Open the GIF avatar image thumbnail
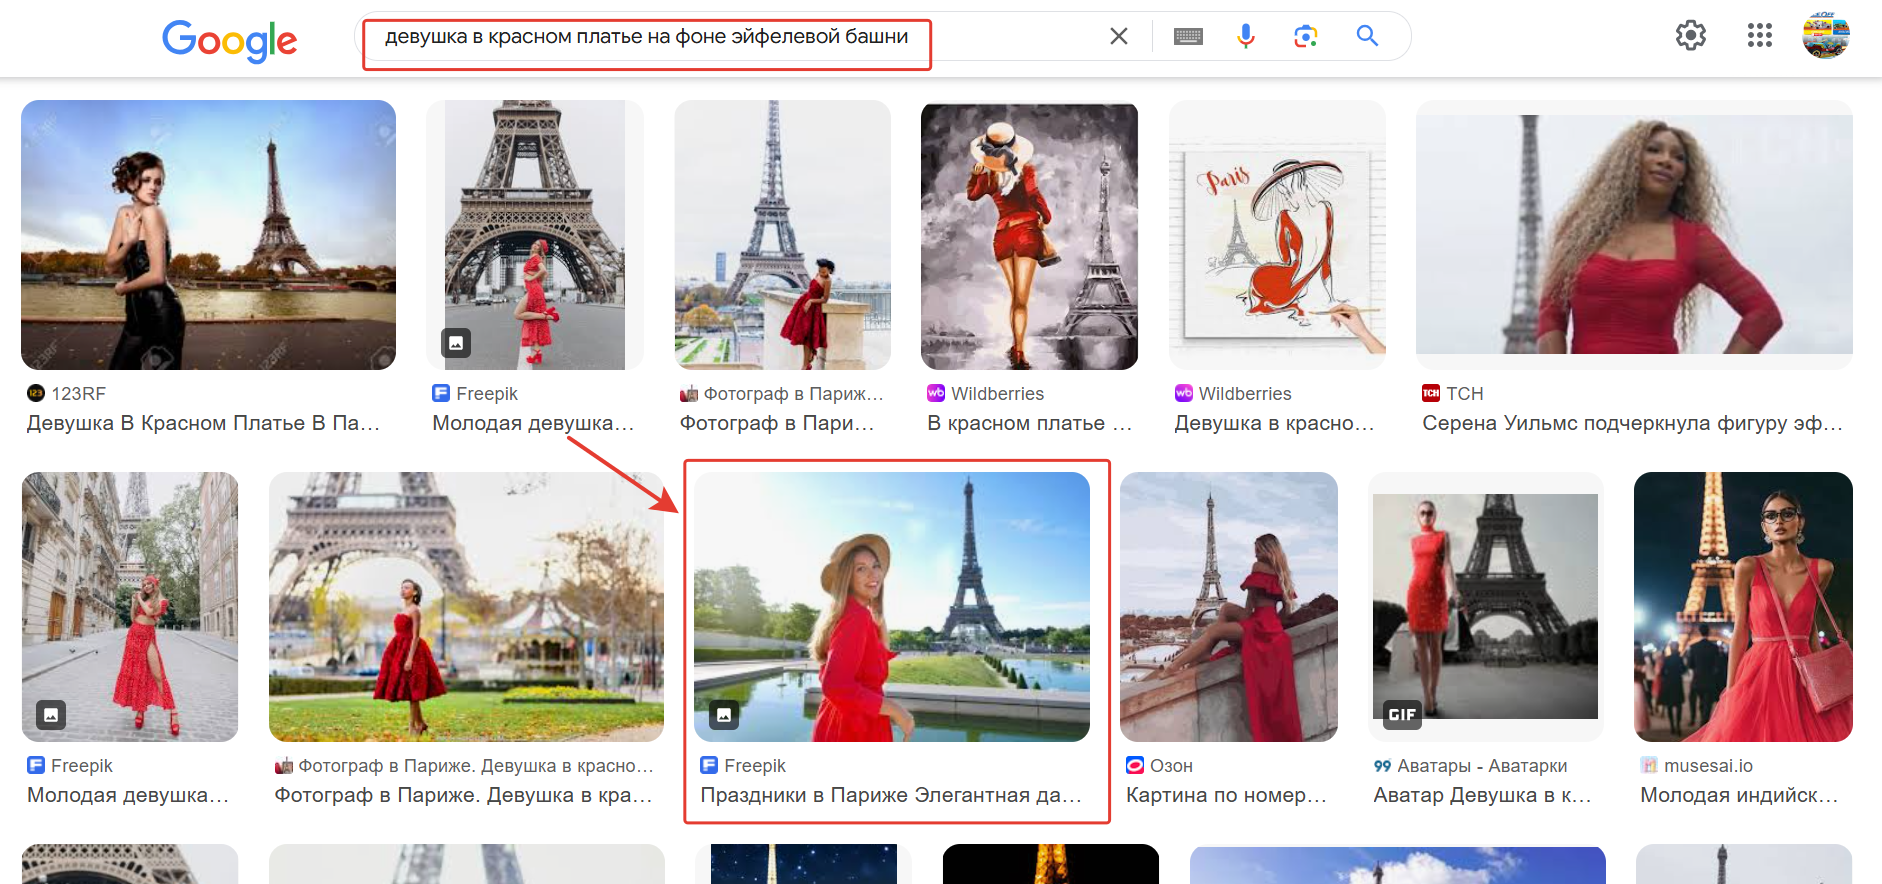Viewport: 1882px width, 884px height. tap(1485, 607)
